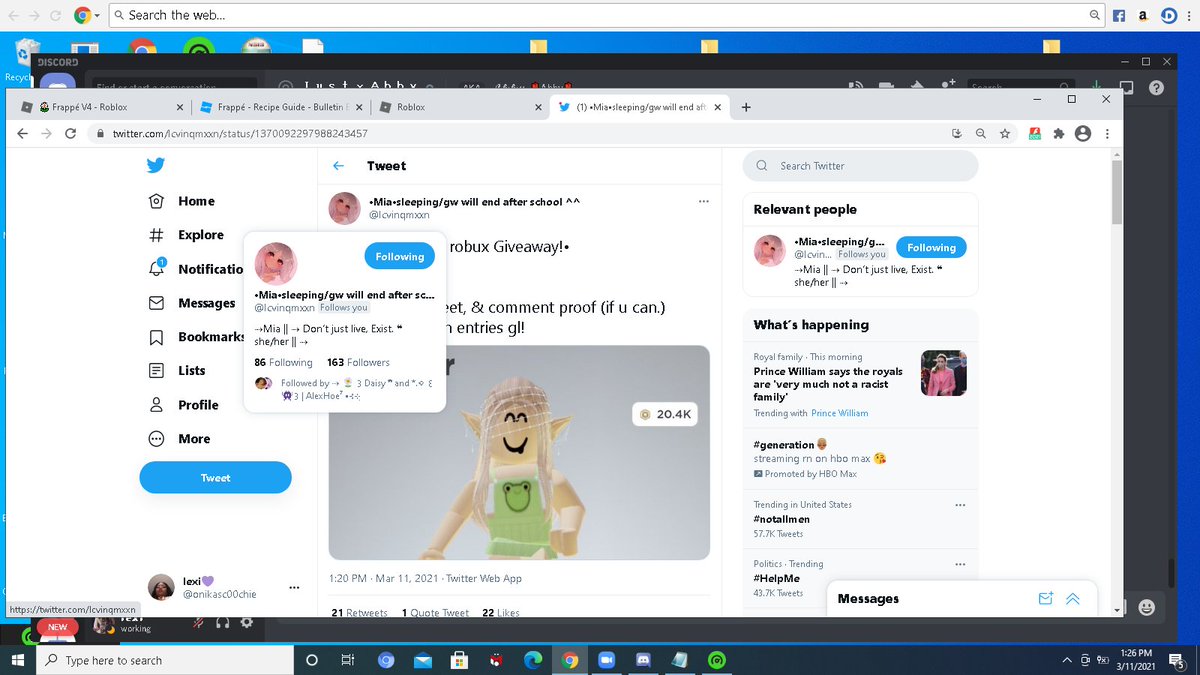Click the Prince William trending link
Image resolution: width=1200 pixels, height=675 pixels.
pyautogui.click(x=839, y=413)
